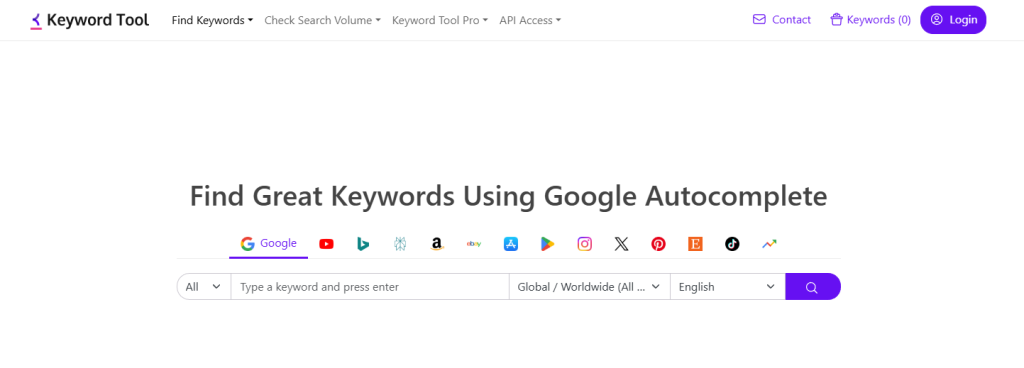Open the All search type dropdown

(204, 286)
